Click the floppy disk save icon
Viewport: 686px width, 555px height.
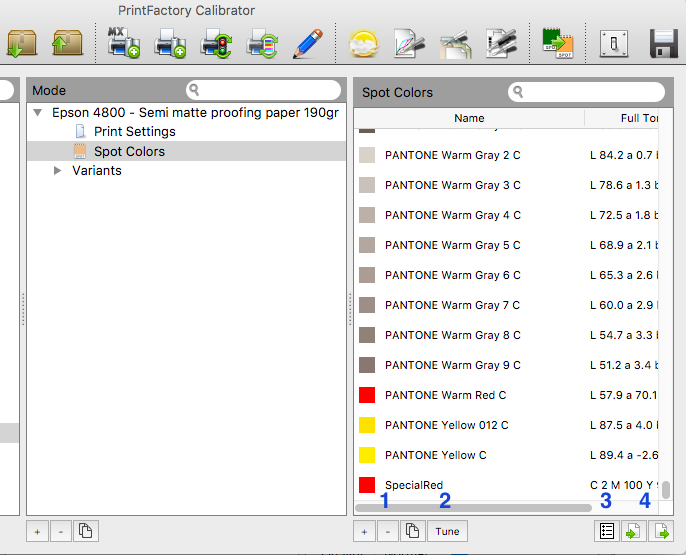click(x=664, y=44)
